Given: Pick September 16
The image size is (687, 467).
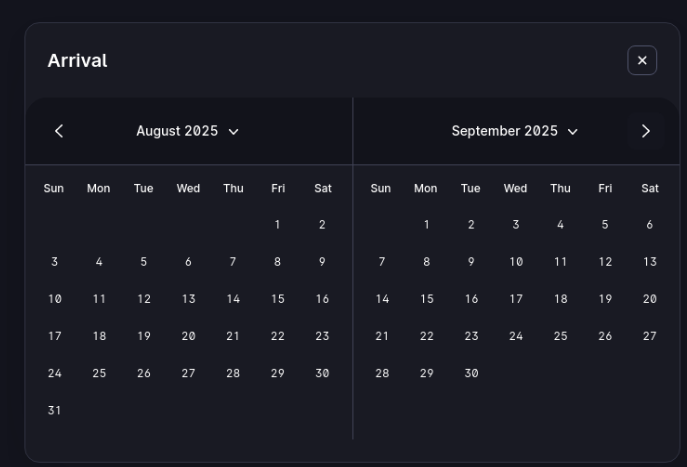Looking at the screenshot, I should [471, 299].
